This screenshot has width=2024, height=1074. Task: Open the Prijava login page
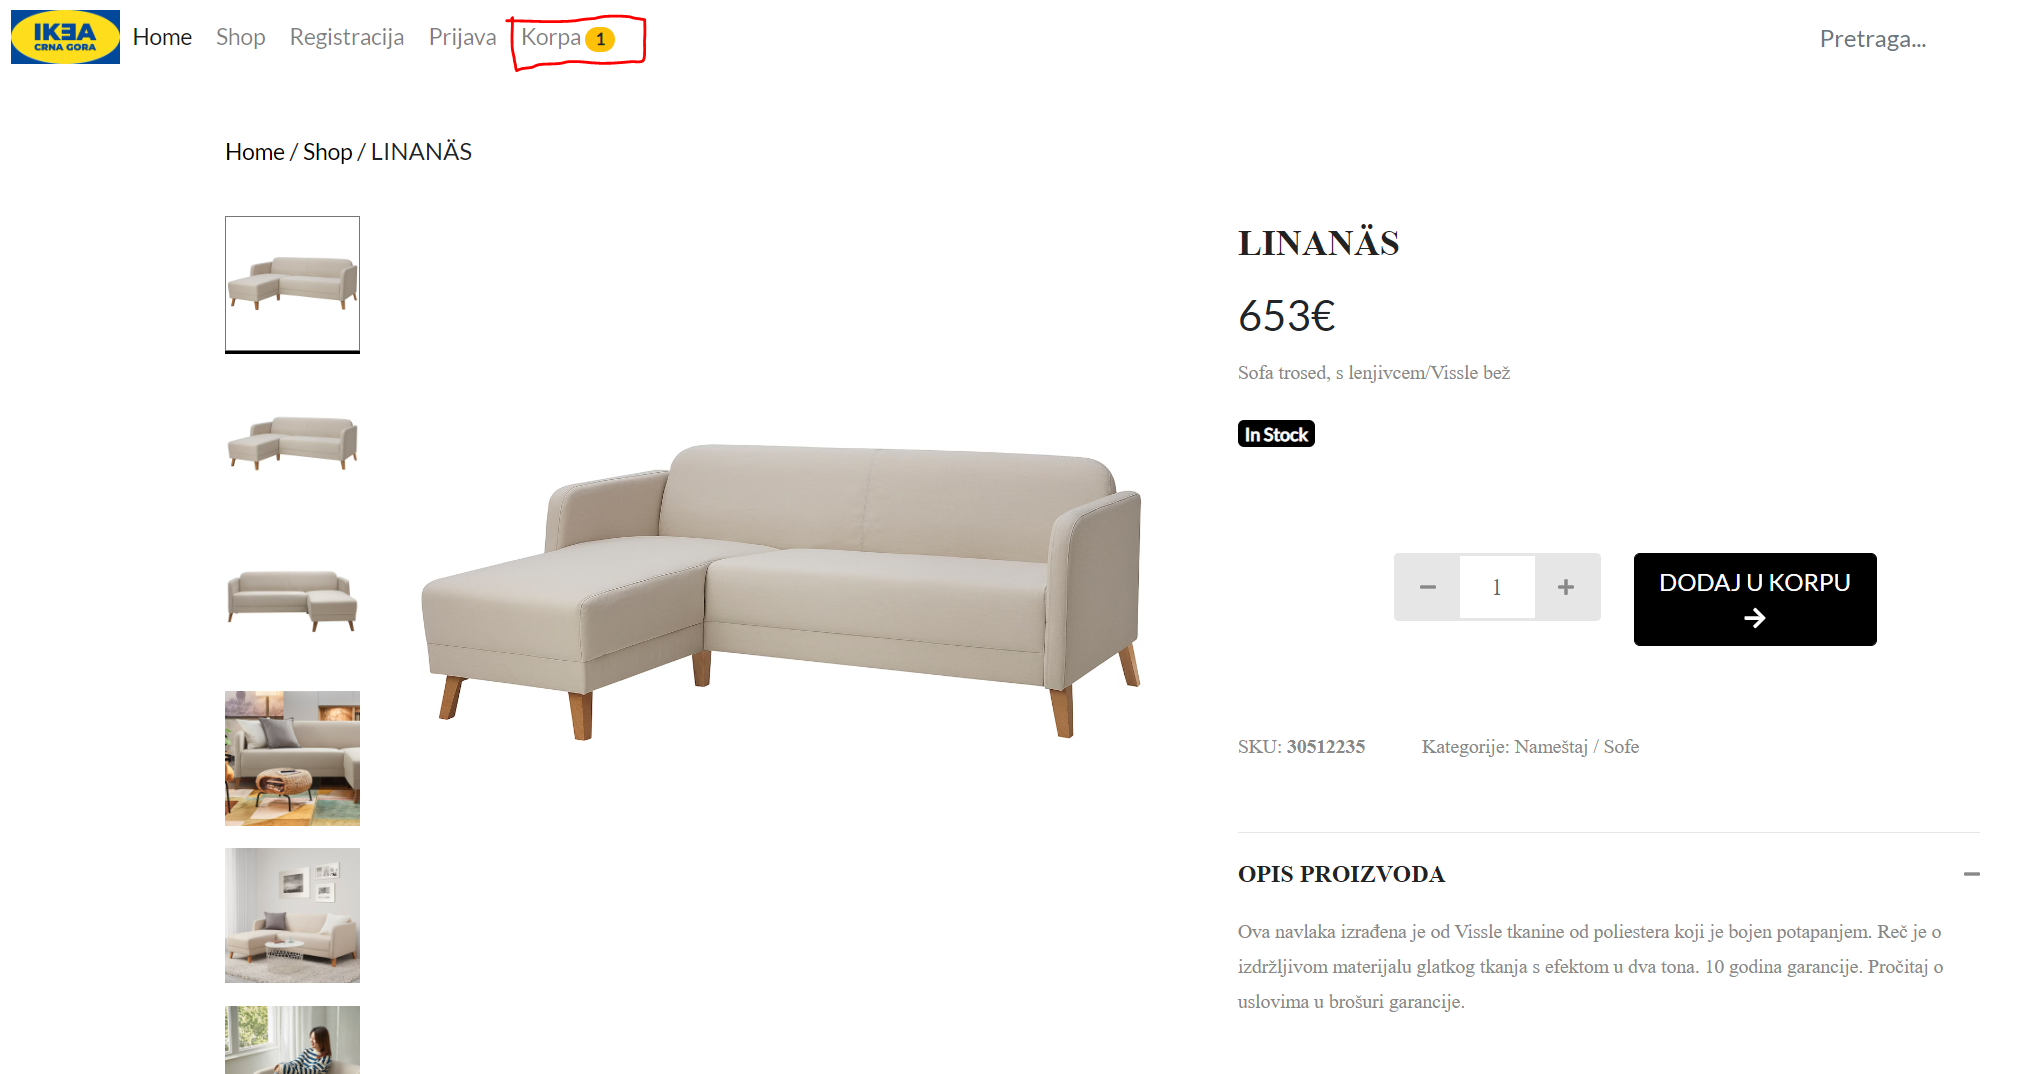tap(463, 37)
